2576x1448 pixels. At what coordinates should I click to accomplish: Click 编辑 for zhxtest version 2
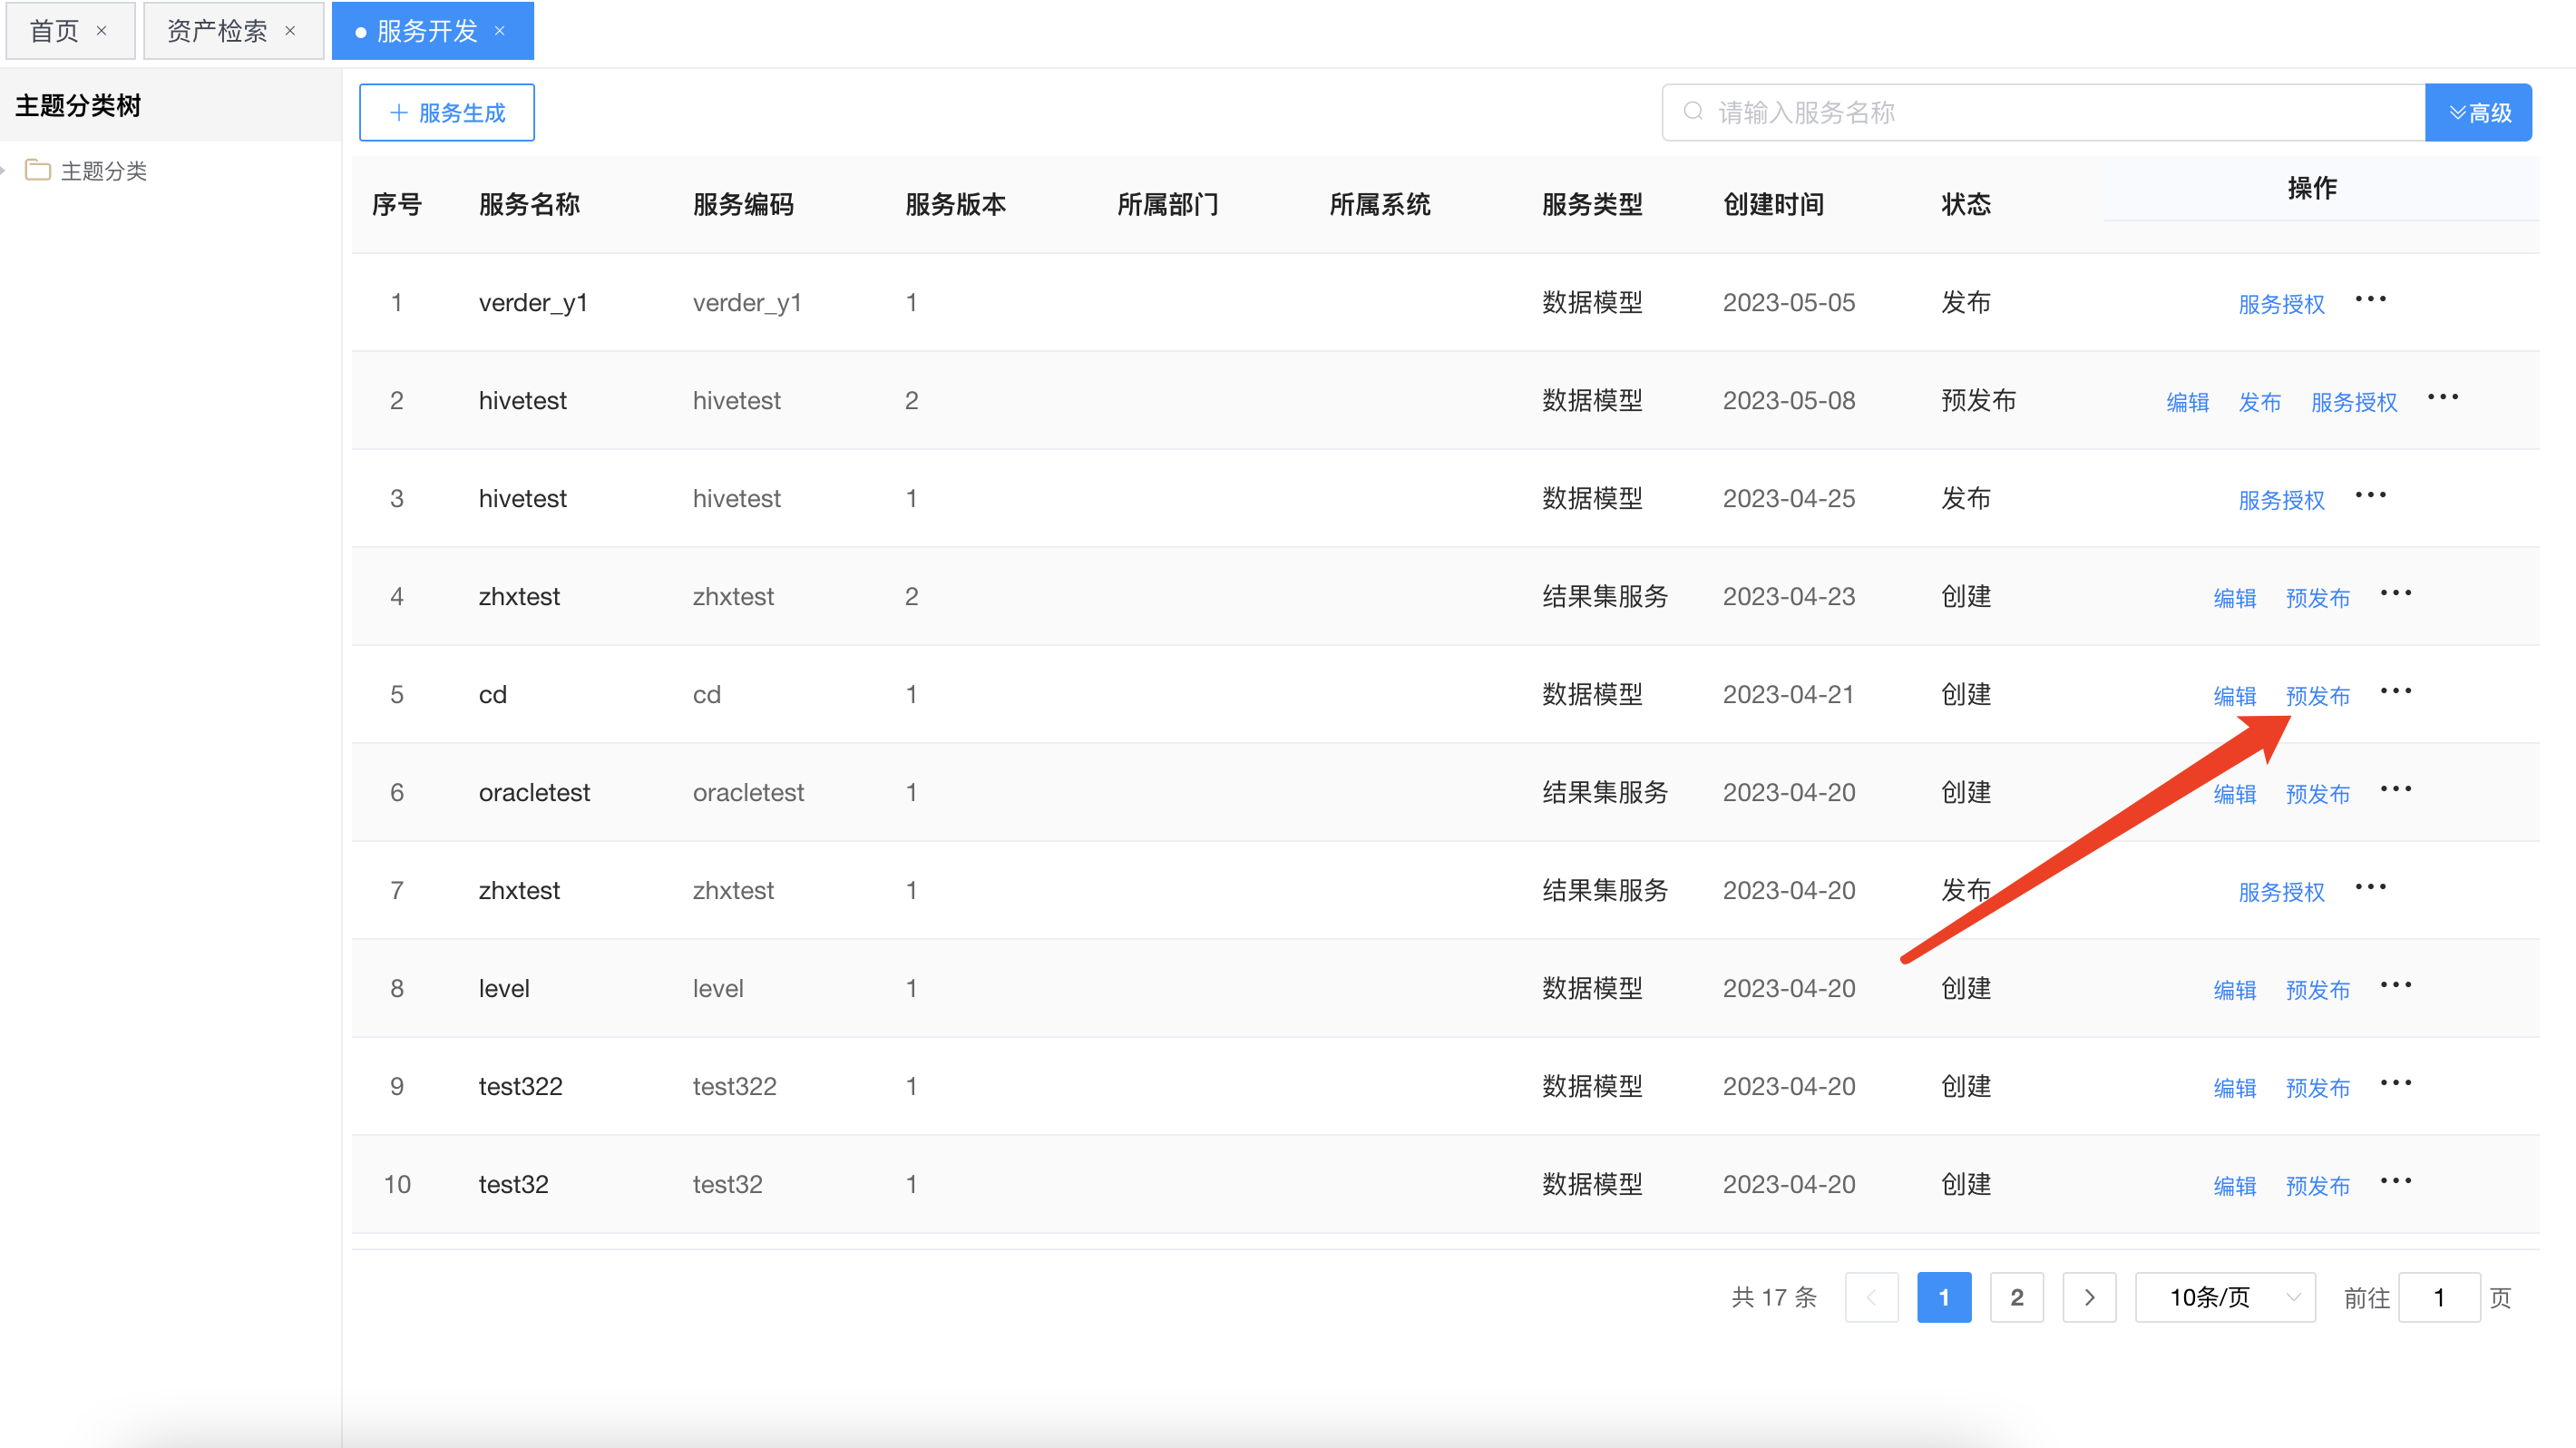pyautogui.click(x=2234, y=598)
